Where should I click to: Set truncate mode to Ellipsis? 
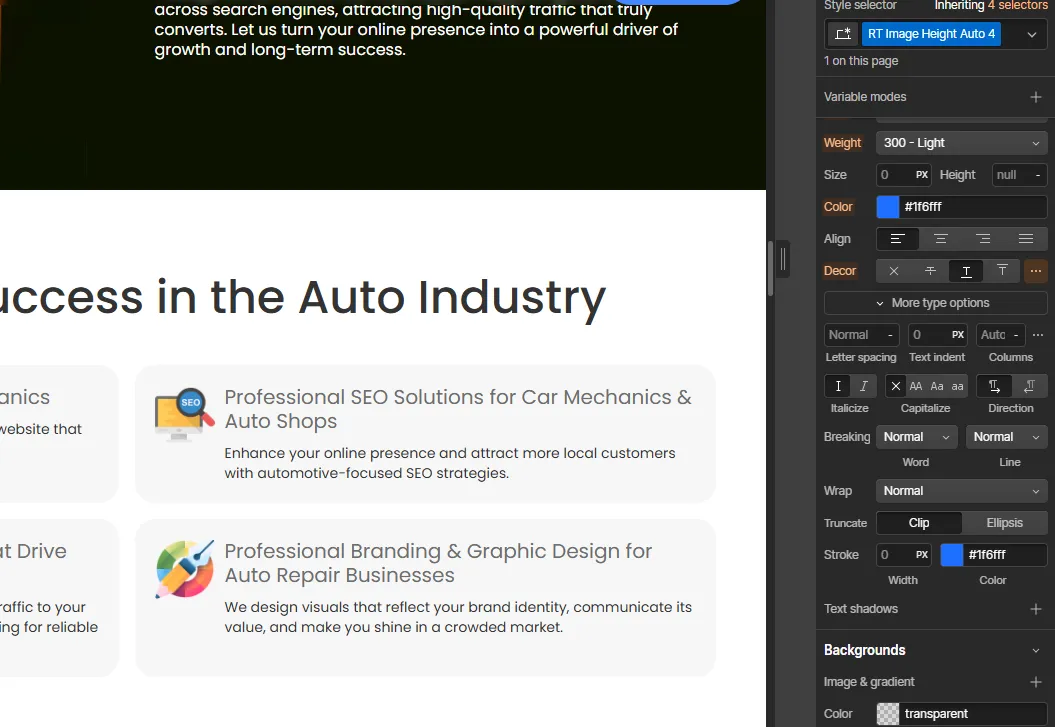pyautogui.click(x=1004, y=523)
